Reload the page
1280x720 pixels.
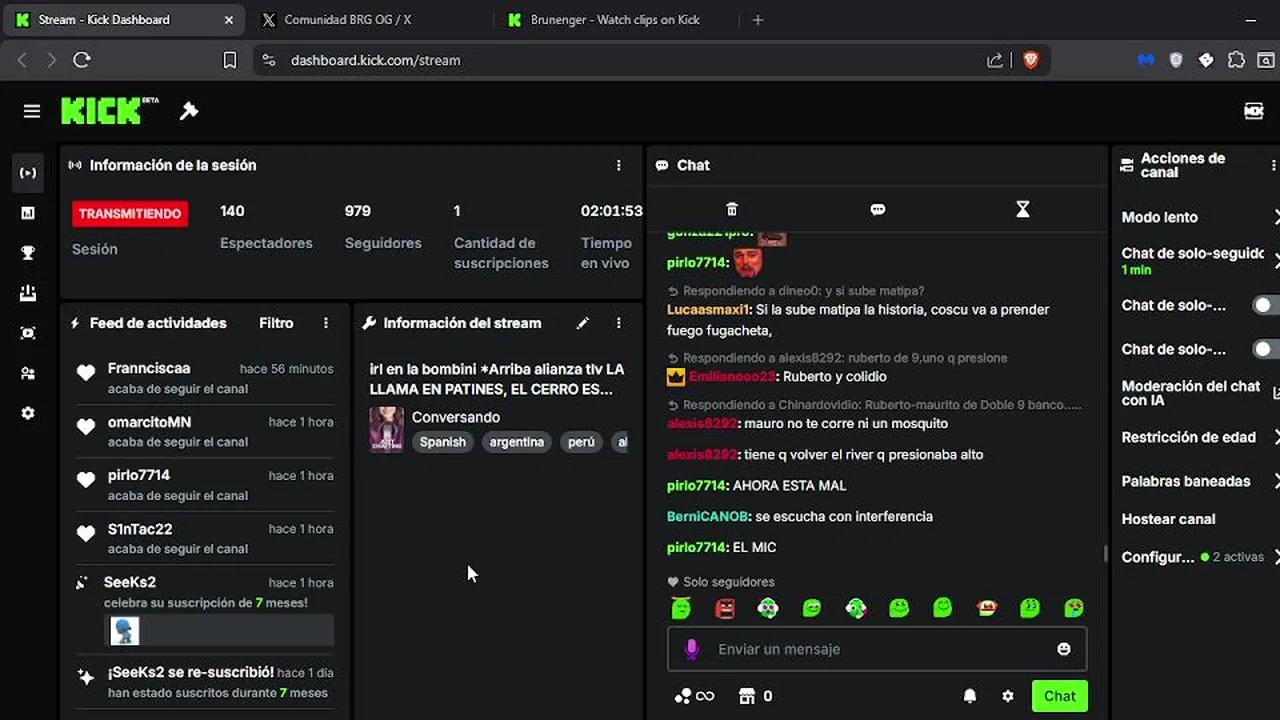82,60
